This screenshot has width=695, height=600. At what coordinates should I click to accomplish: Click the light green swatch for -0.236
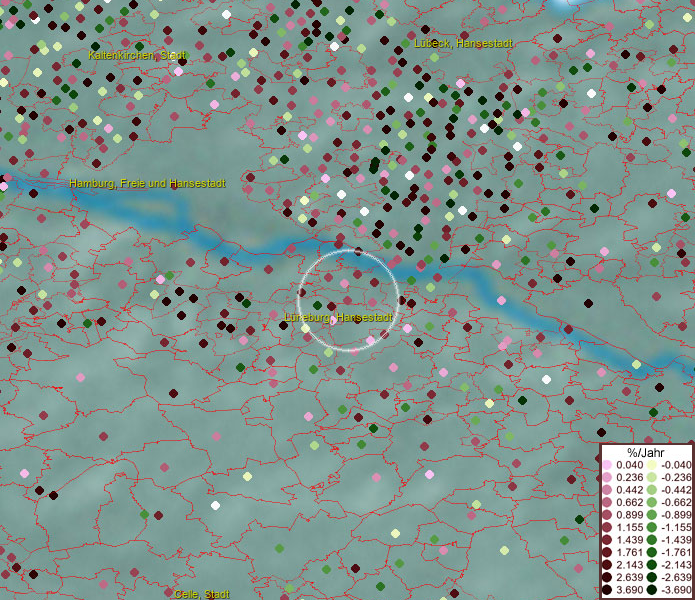click(652, 477)
